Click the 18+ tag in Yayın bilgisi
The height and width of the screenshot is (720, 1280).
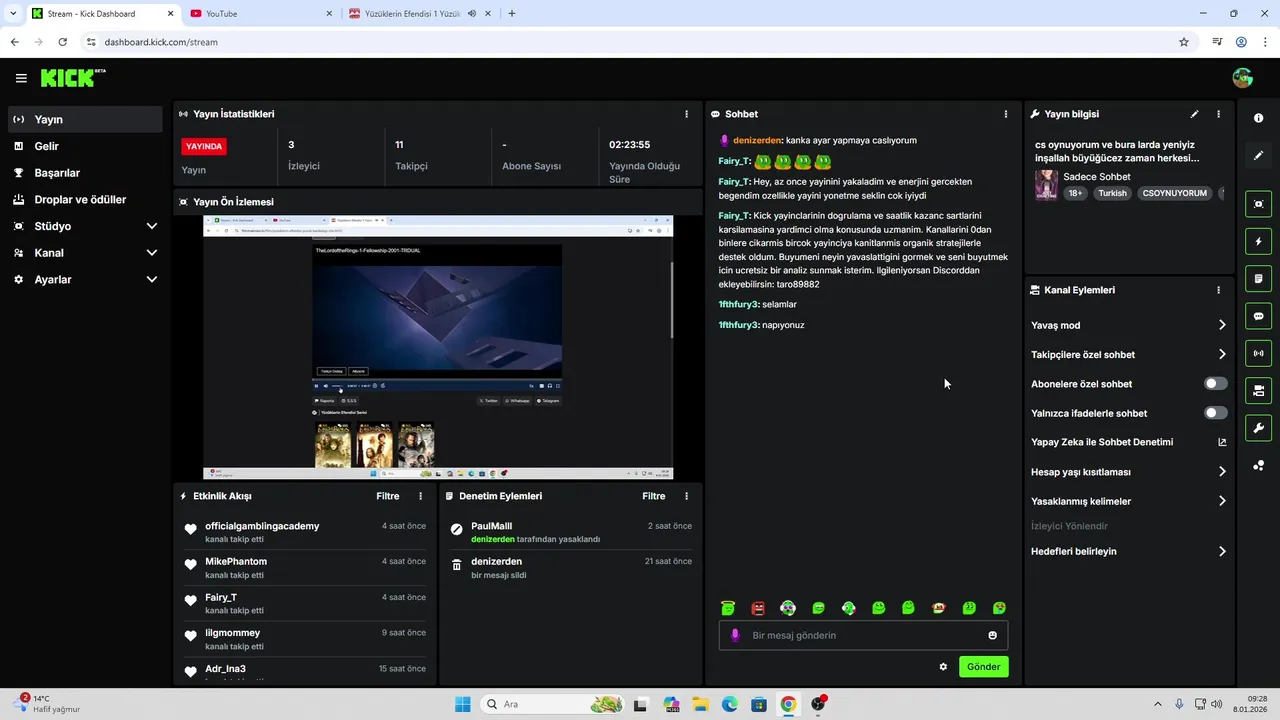pyautogui.click(x=1075, y=193)
